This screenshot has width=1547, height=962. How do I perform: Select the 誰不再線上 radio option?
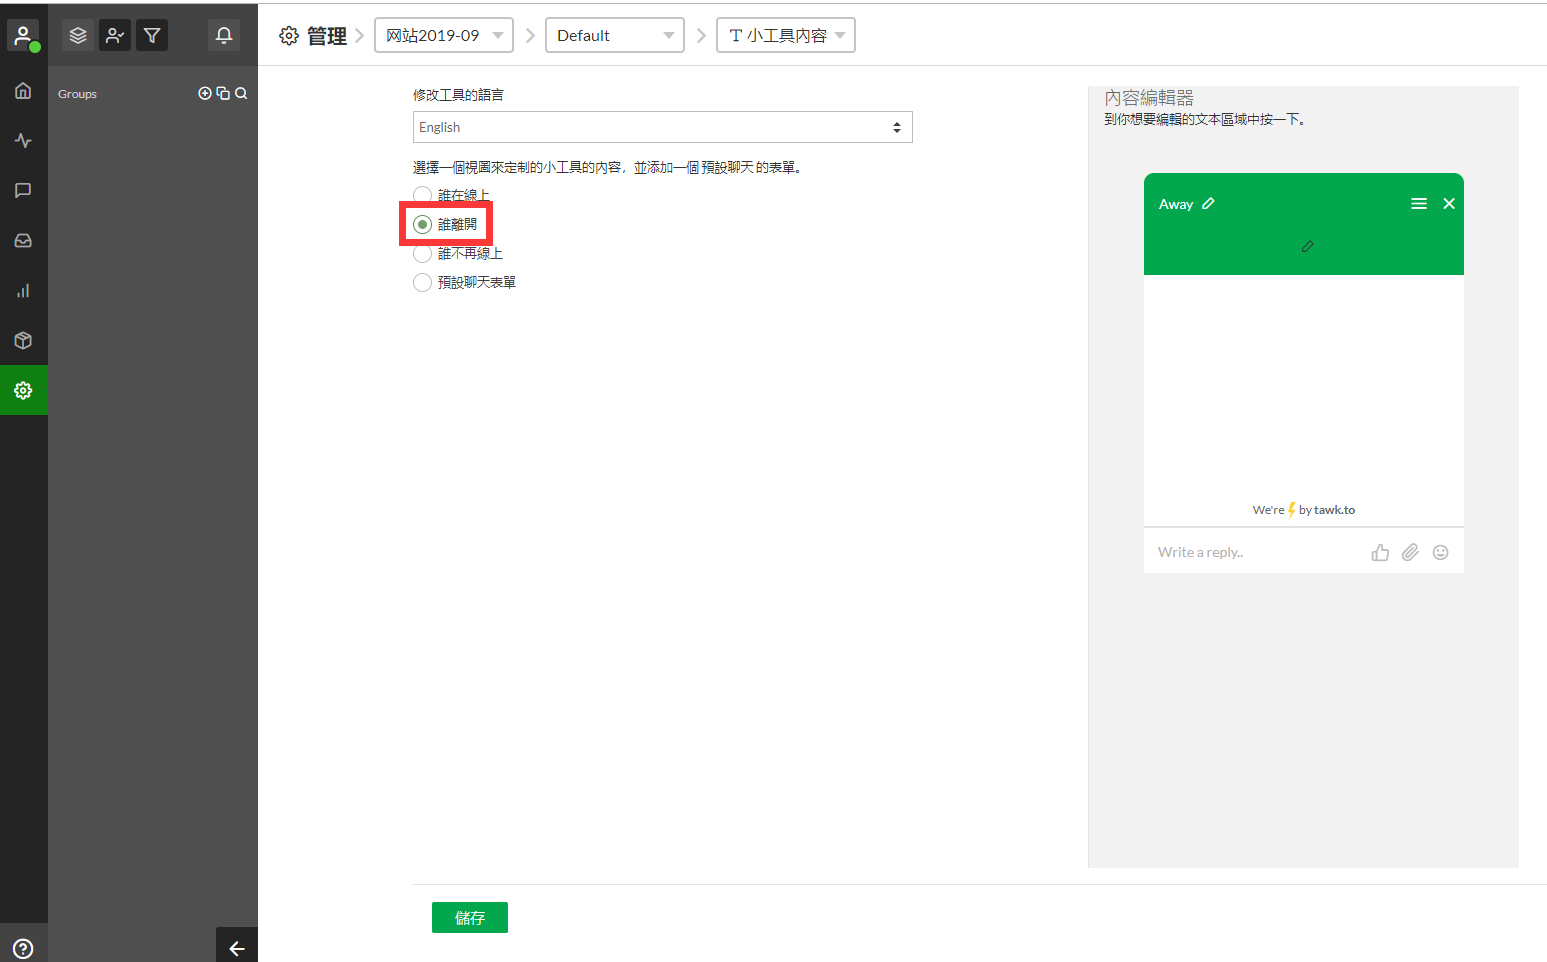click(423, 254)
